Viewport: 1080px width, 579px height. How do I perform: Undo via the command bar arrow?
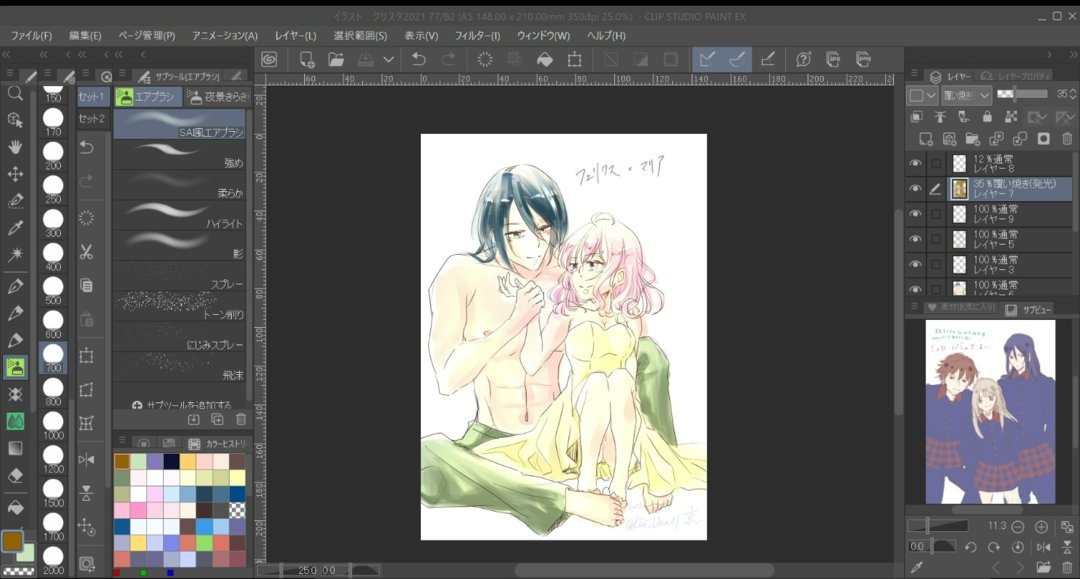click(418, 60)
